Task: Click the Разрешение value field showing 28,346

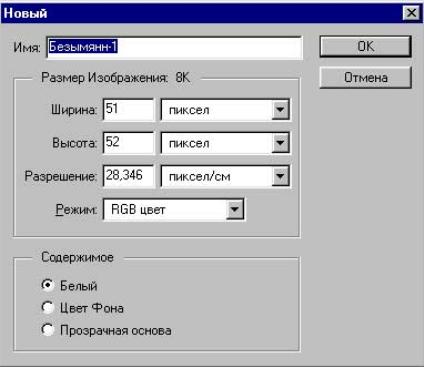Action: pos(129,176)
